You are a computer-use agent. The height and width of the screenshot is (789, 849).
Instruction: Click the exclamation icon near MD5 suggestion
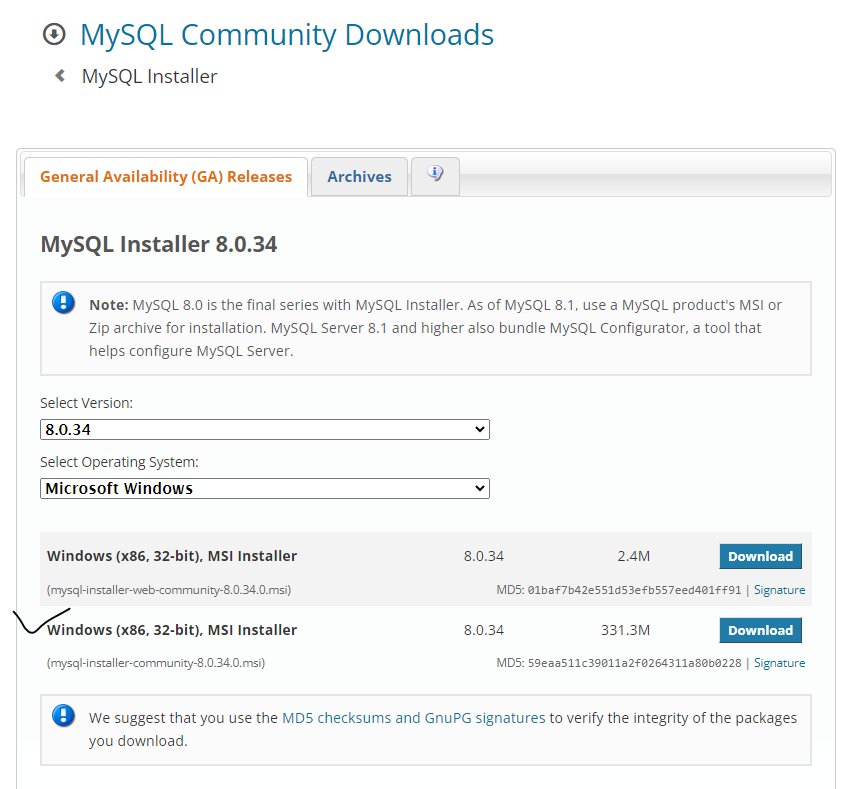[63, 716]
